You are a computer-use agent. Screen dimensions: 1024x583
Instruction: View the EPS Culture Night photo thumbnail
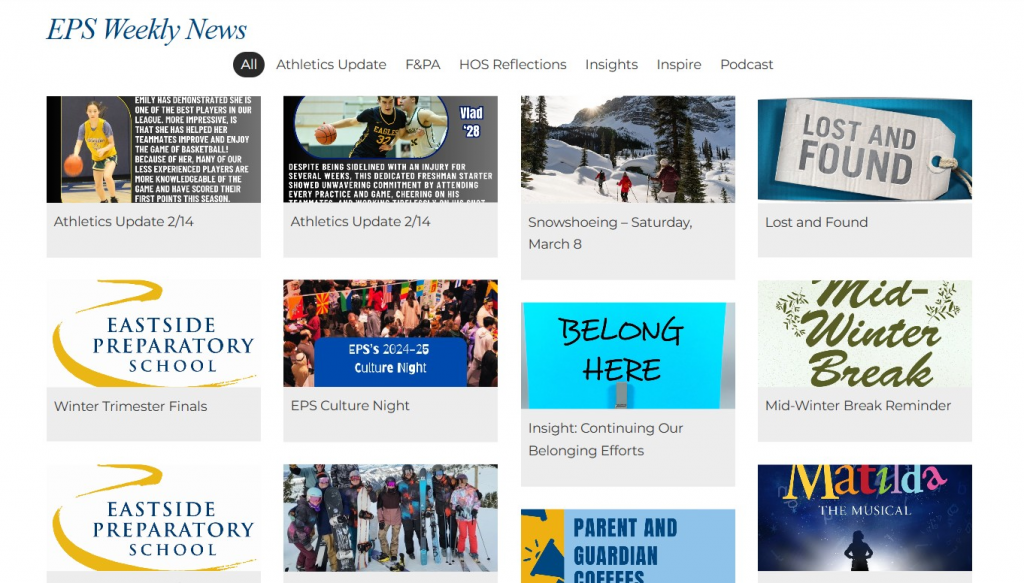click(391, 334)
